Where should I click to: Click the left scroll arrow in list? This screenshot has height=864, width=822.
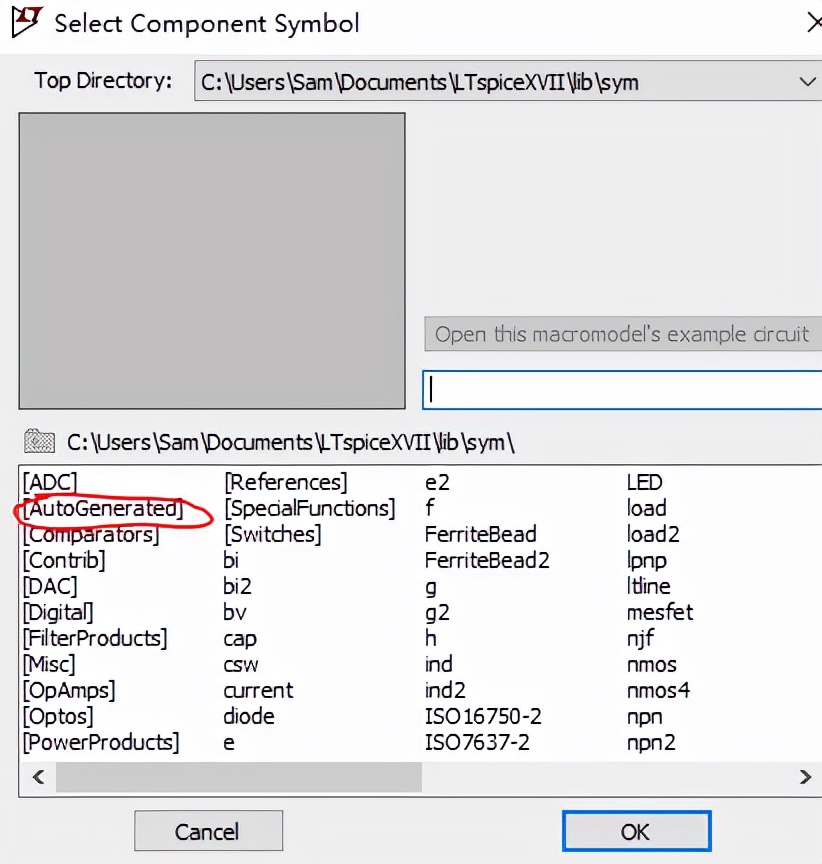tap(38, 777)
